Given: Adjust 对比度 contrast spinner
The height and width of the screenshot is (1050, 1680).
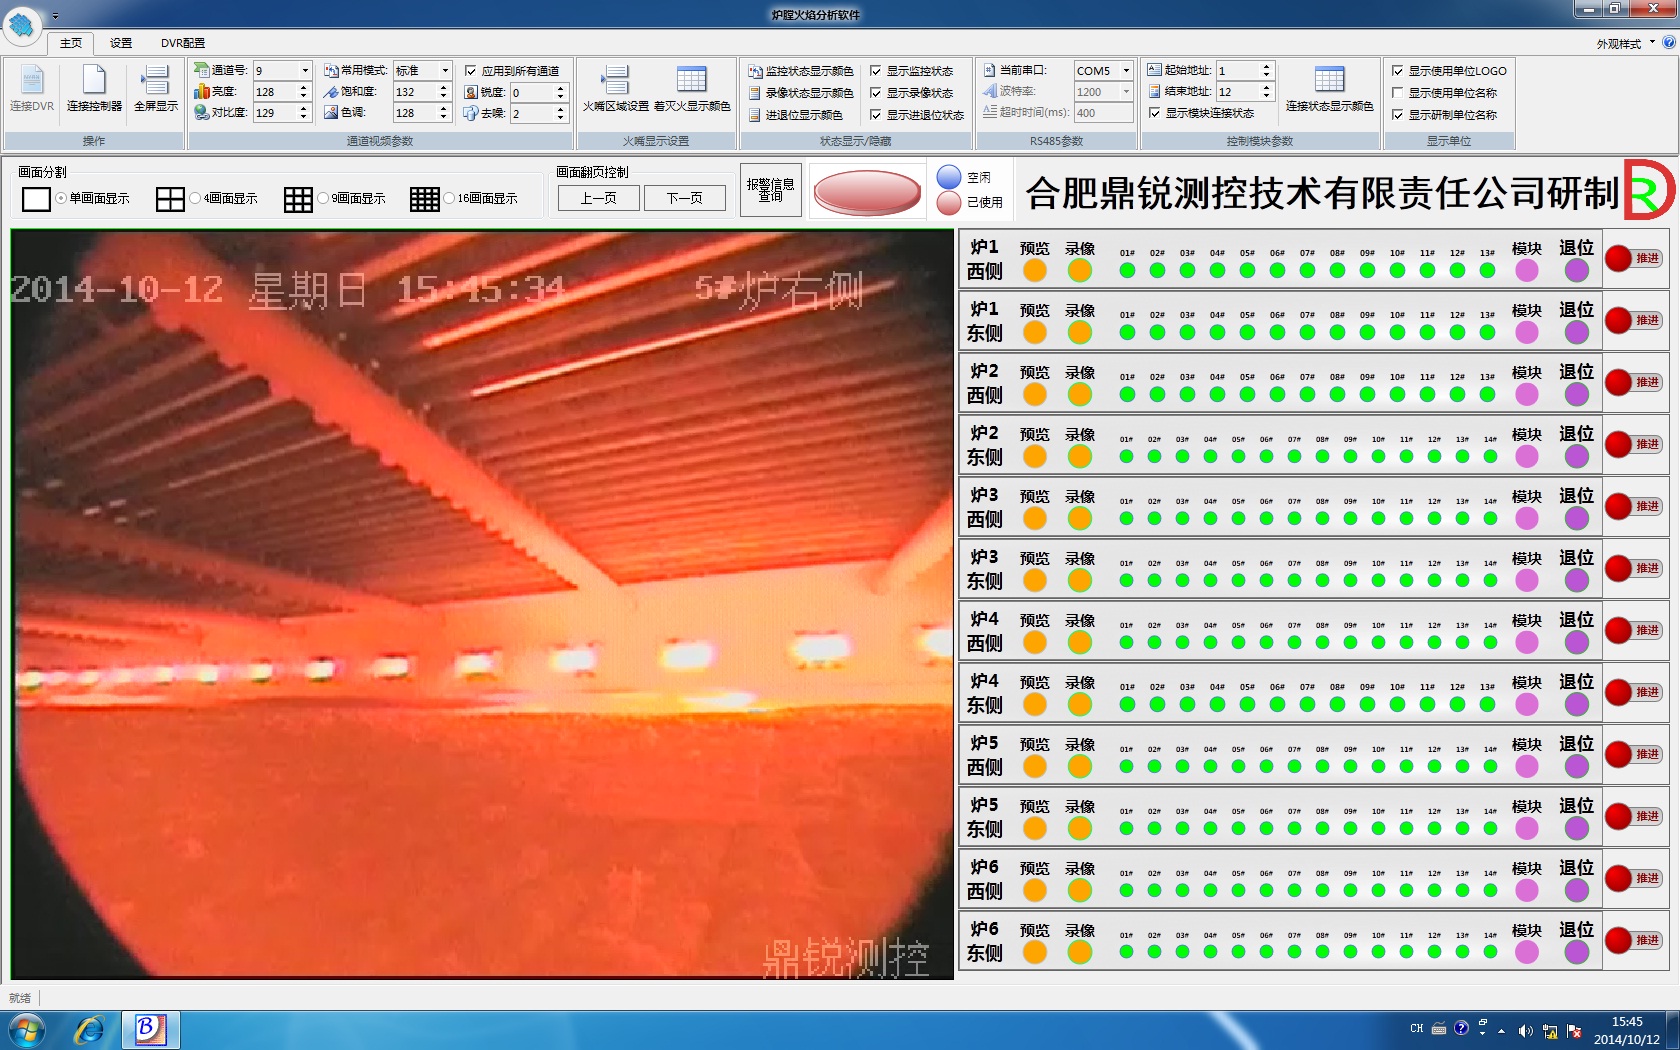Looking at the screenshot, I should click(303, 113).
